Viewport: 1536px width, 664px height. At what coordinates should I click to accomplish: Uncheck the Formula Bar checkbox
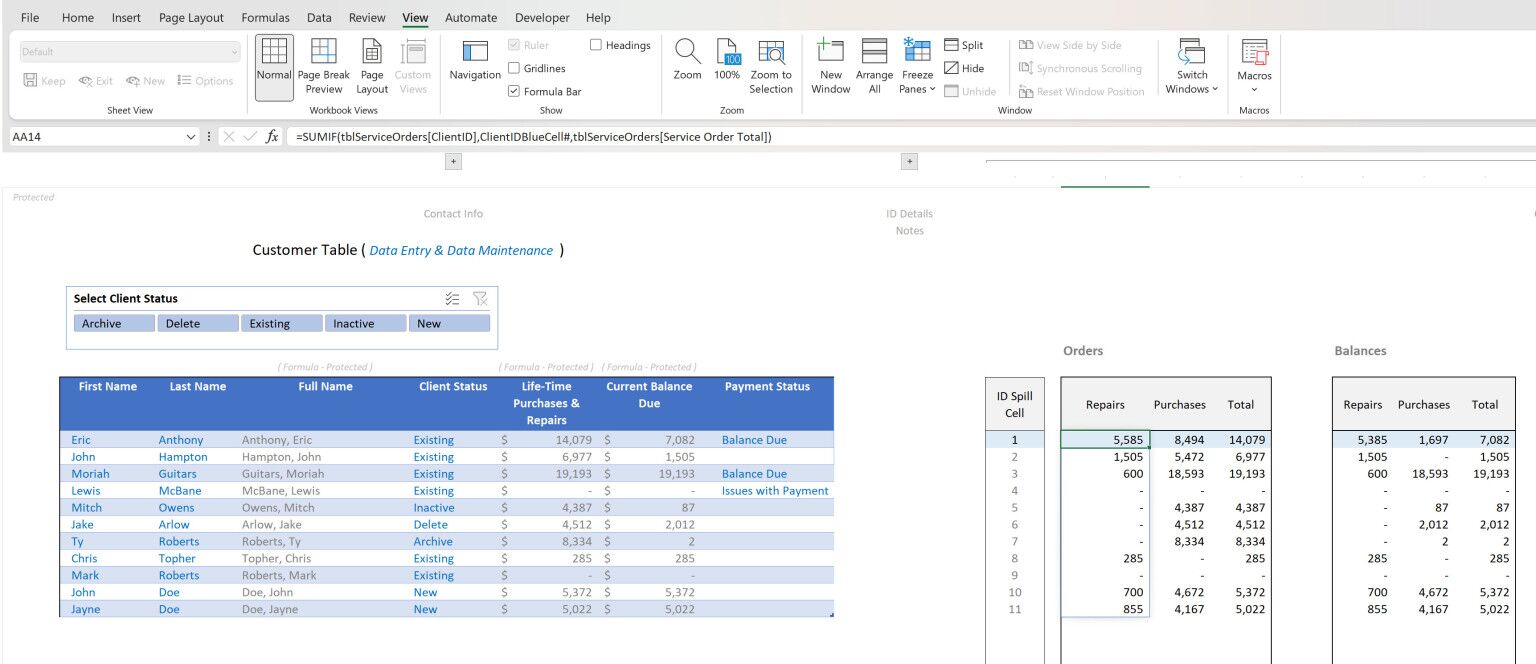pos(514,91)
